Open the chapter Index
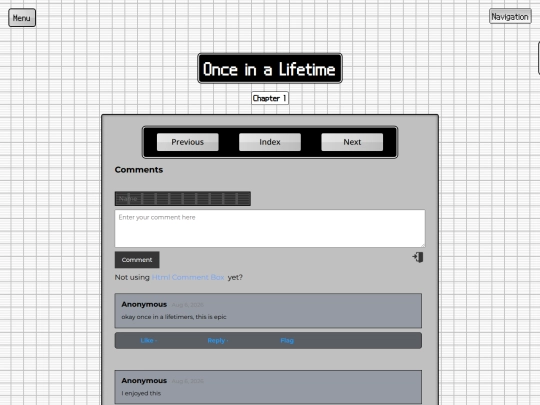The height and width of the screenshot is (405, 540). point(270,142)
